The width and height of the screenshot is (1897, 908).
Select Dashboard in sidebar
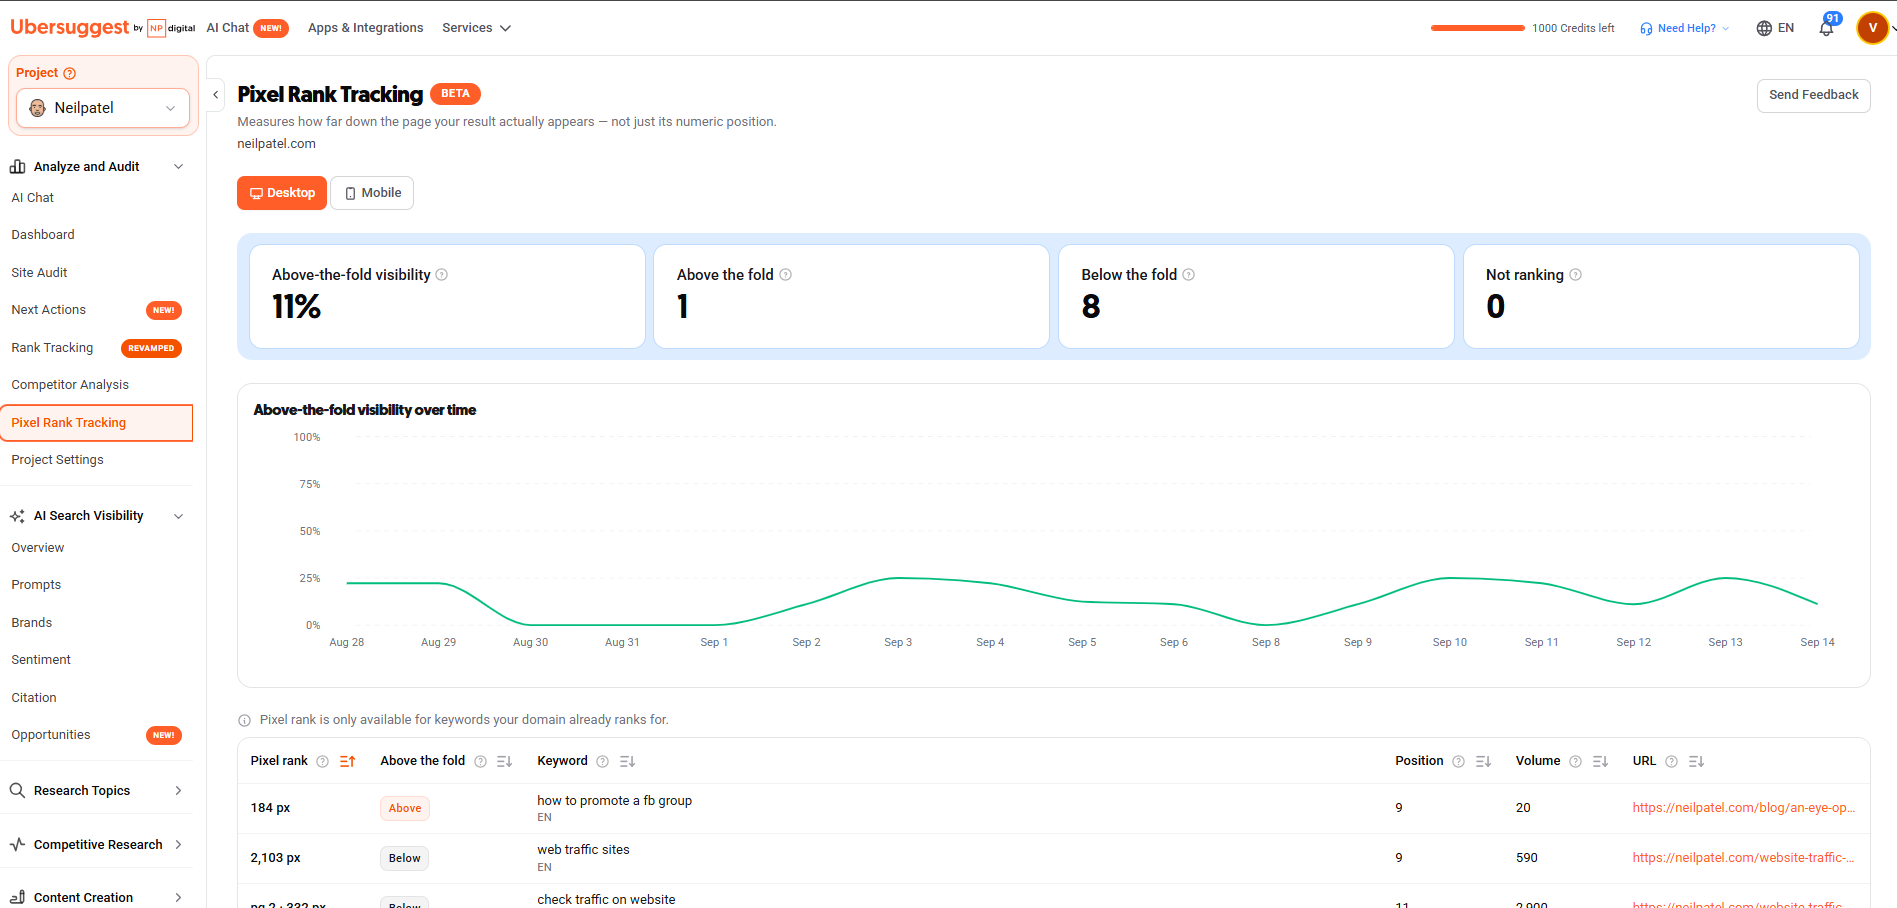43,235
